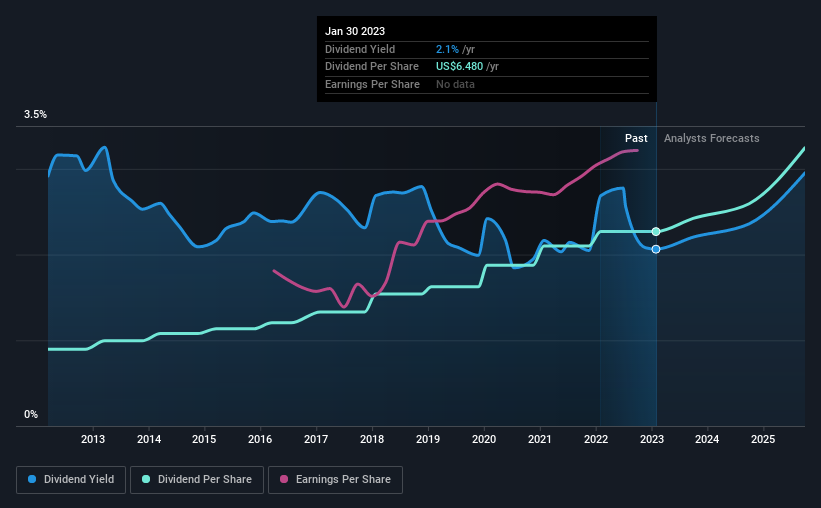Click the No data value in tooltip
Screen dimensions: 821x508
(455, 84)
